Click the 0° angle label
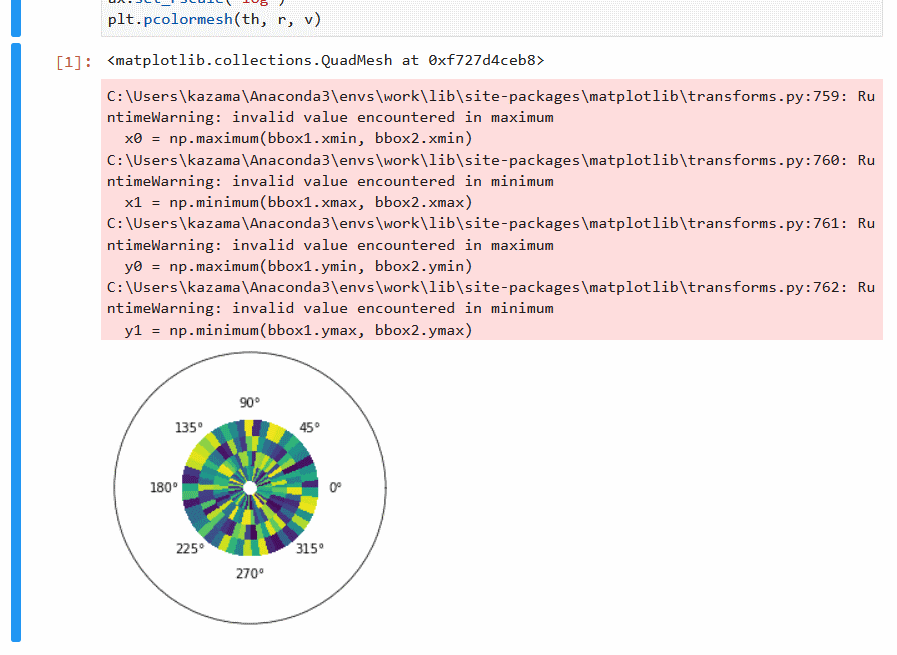 click(336, 488)
